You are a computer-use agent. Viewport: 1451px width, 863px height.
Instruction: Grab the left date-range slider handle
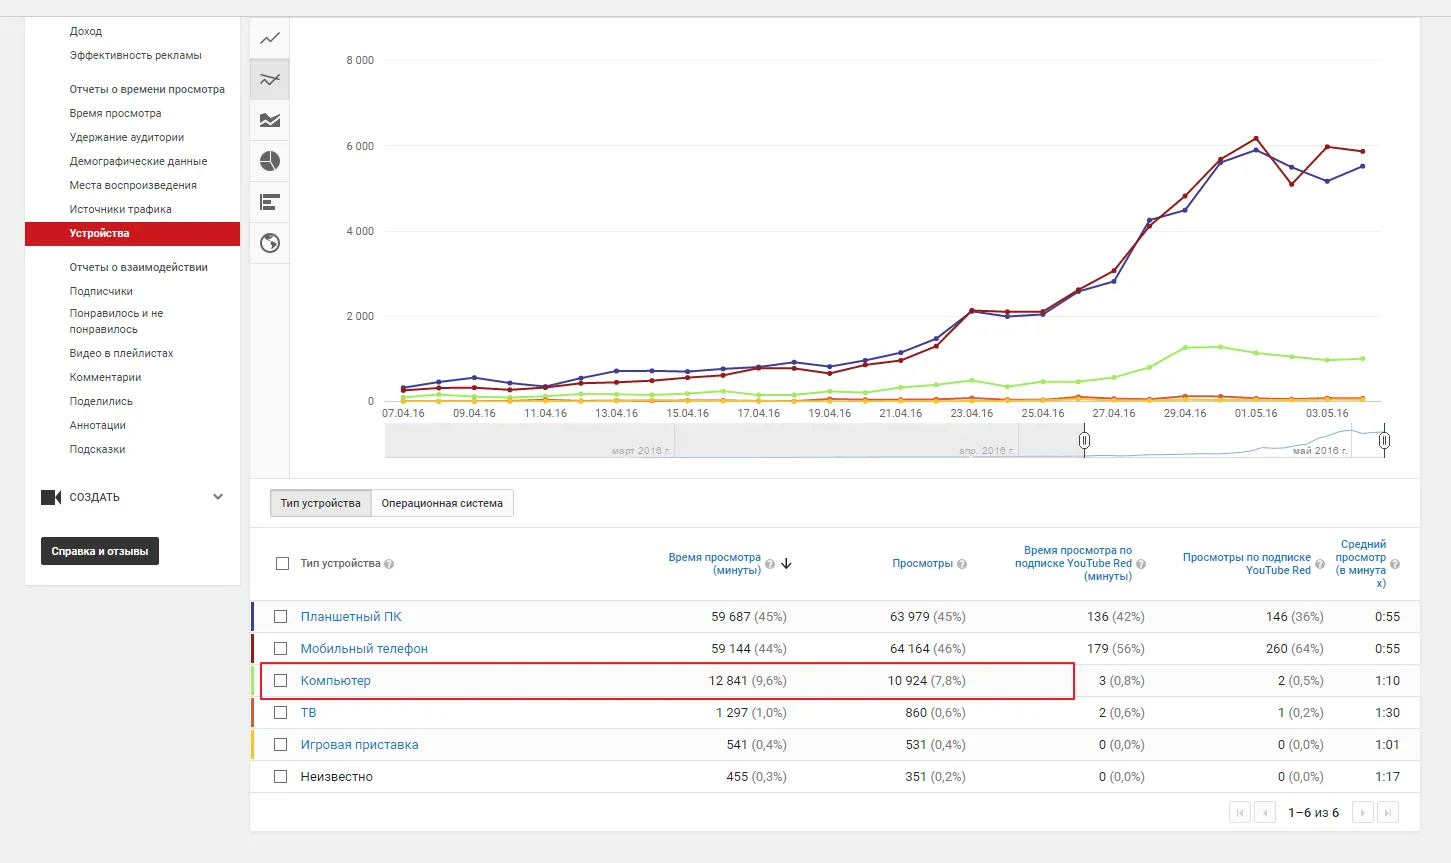click(1084, 440)
